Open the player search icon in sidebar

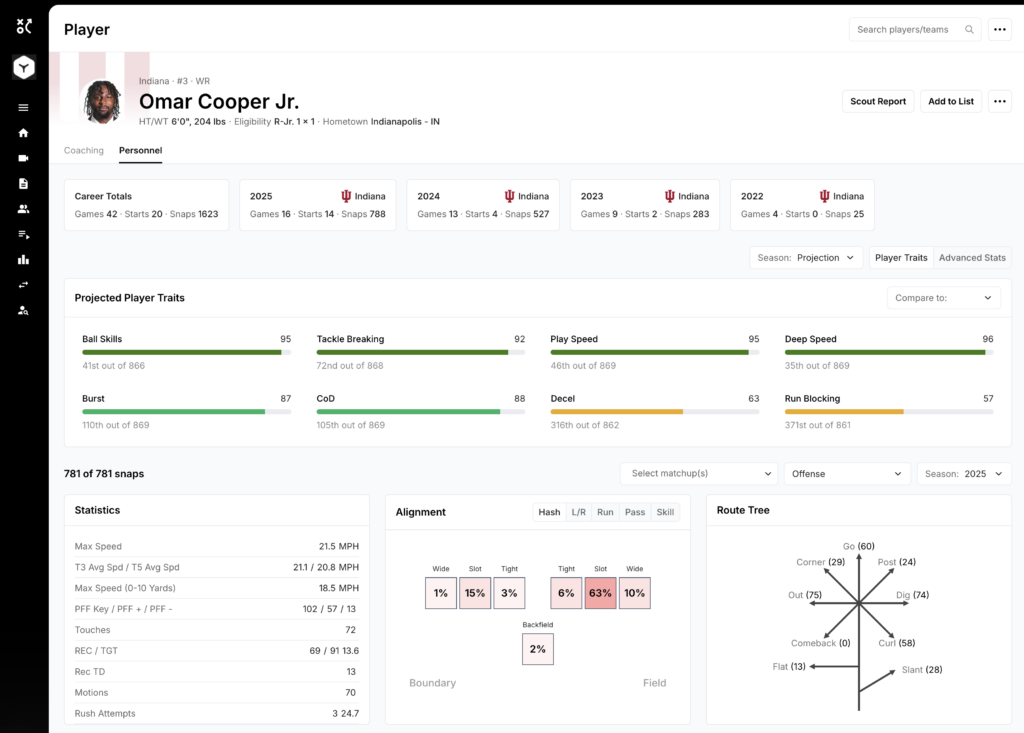(24, 310)
